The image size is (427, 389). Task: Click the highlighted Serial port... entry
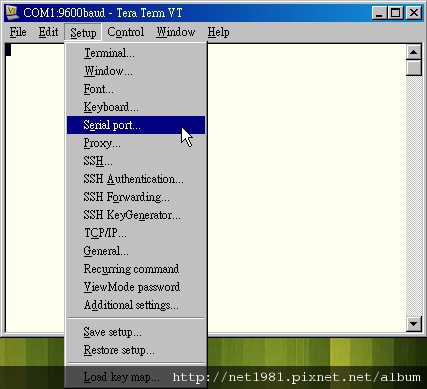pyautogui.click(x=136, y=125)
